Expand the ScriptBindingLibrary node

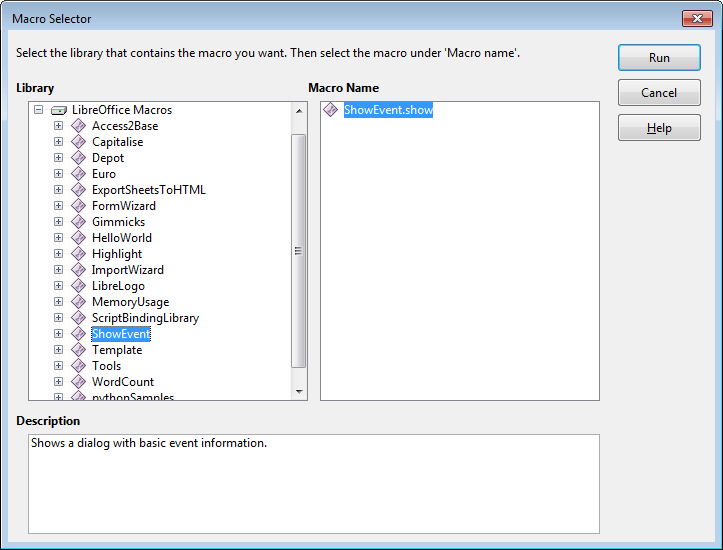pos(58,317)
